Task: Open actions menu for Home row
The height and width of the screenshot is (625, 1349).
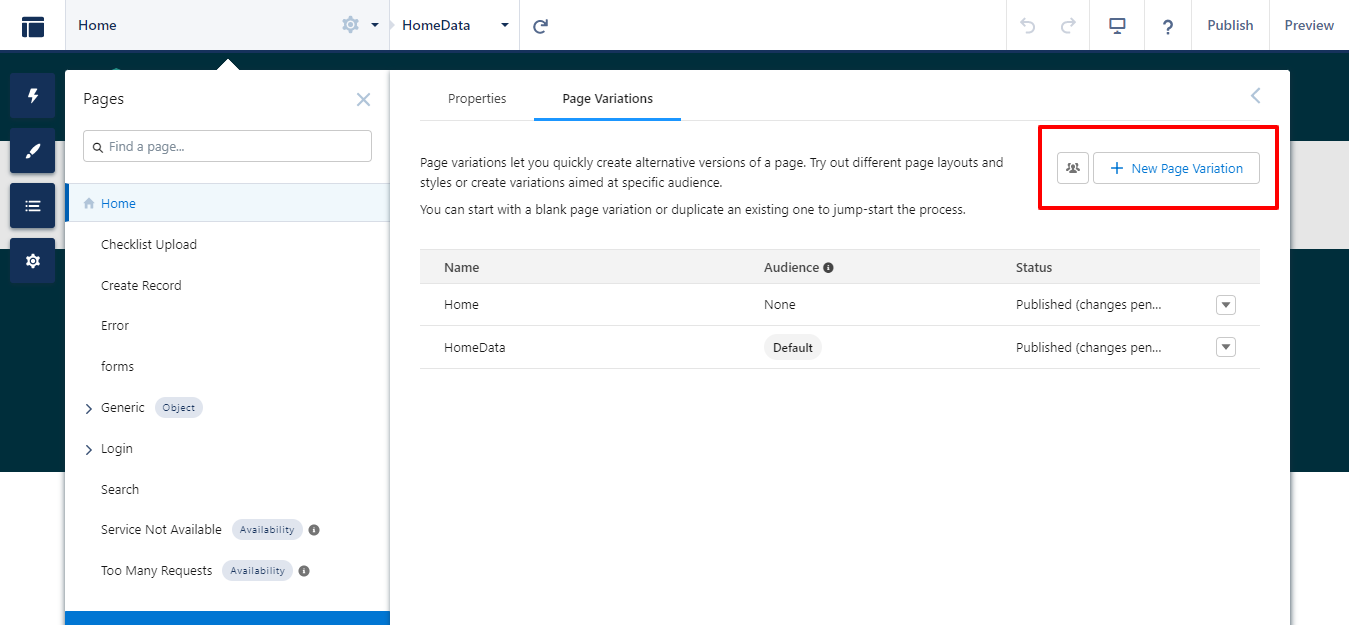Action: [1226, 305]
